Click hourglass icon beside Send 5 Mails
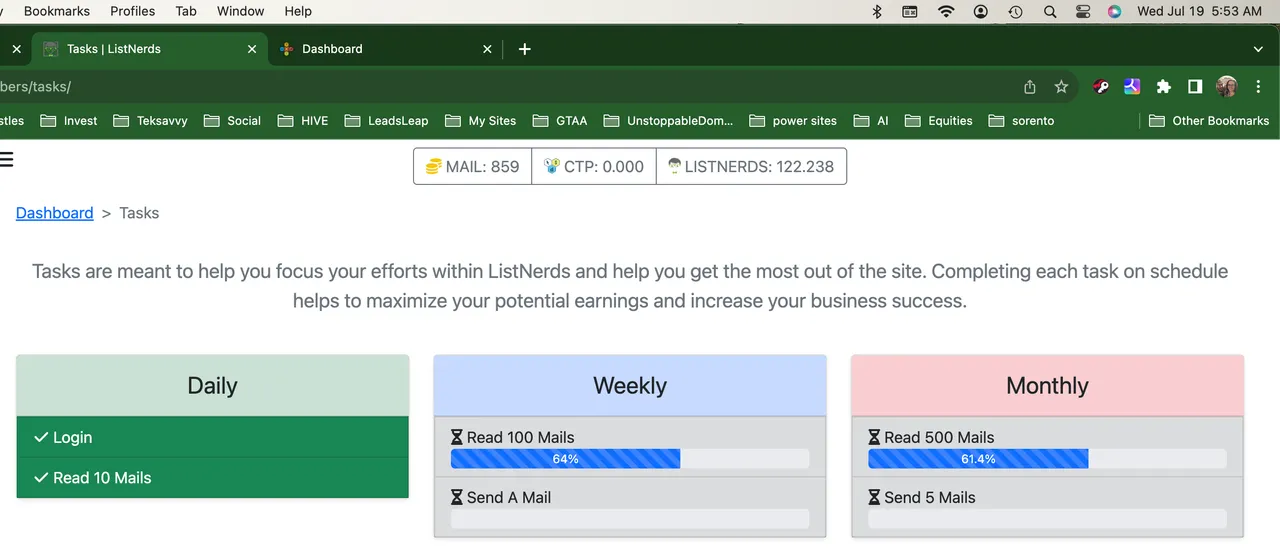This screenshot has height=552, width=1280. pyautogui.click(x=874, y=497)
